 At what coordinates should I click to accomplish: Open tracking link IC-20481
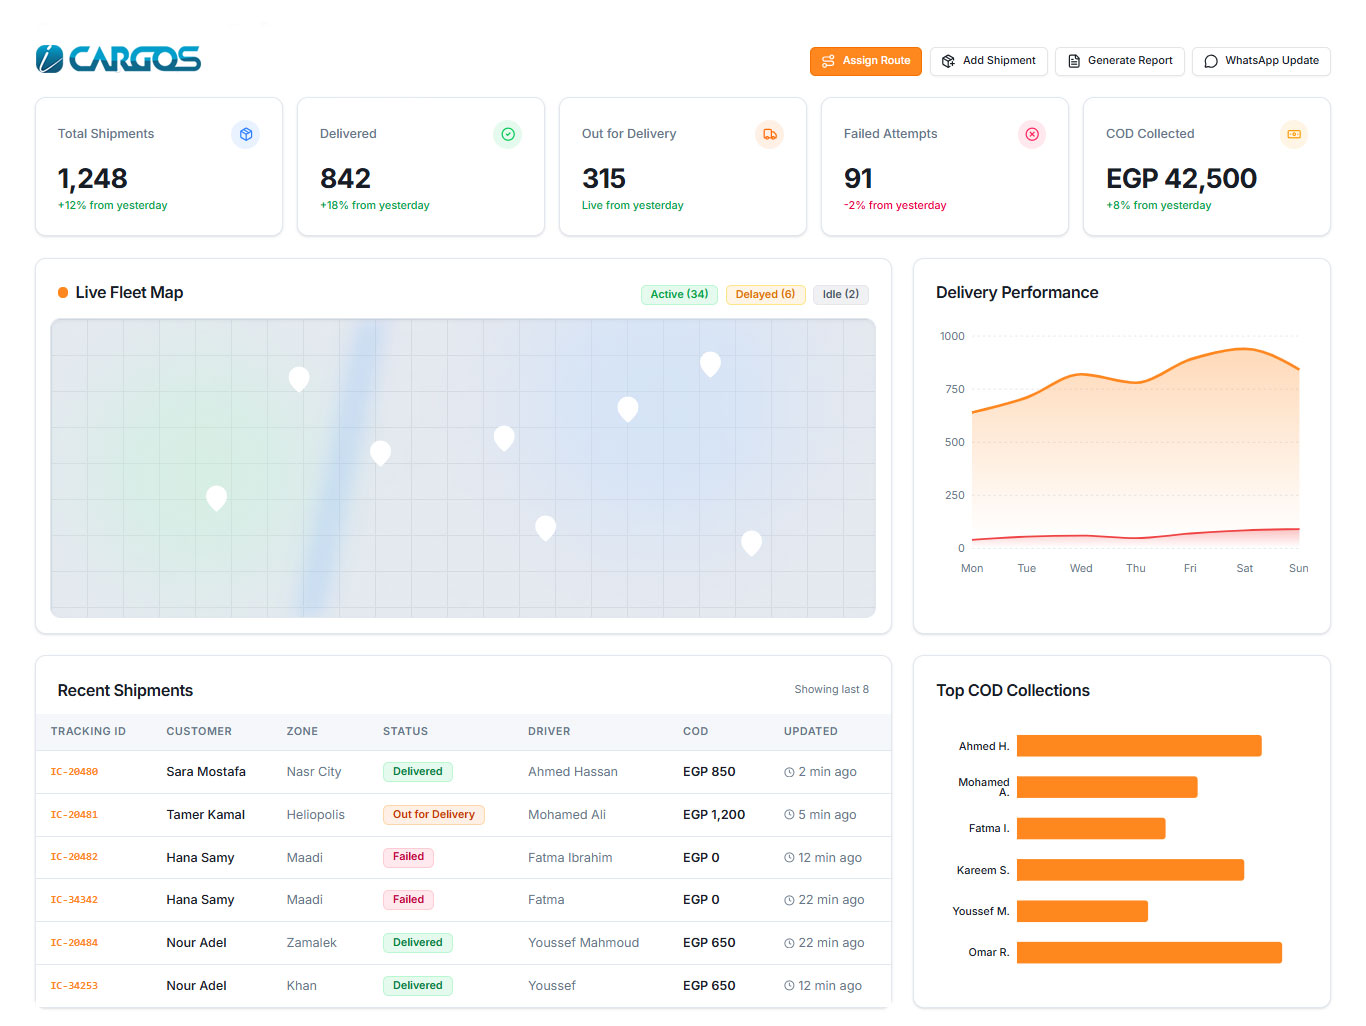click(x=74, y=815)
